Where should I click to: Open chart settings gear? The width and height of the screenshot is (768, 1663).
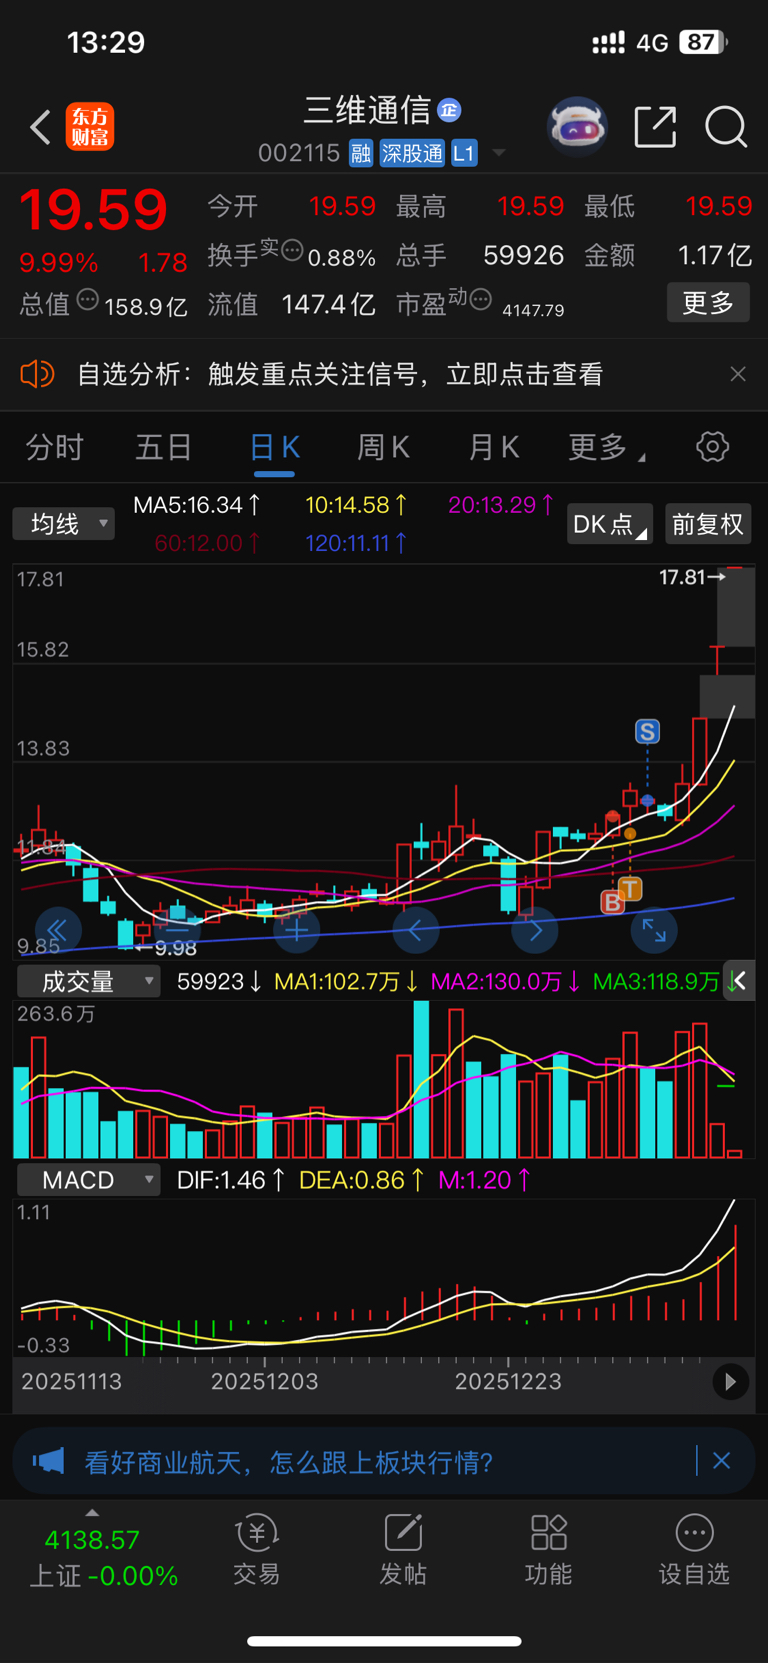(x=712, y=446)
